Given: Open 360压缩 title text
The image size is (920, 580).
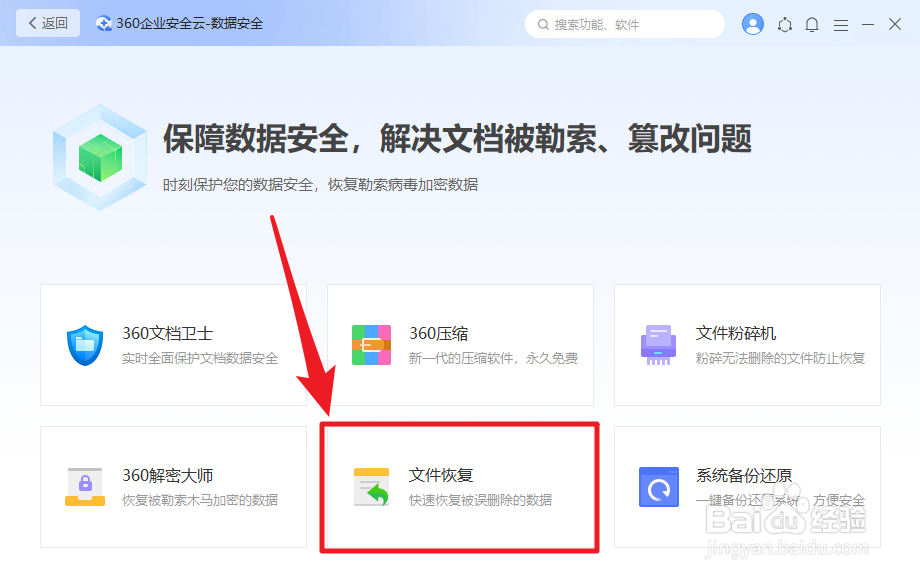Looking at the screenshot, I should [x=438, y=334].
